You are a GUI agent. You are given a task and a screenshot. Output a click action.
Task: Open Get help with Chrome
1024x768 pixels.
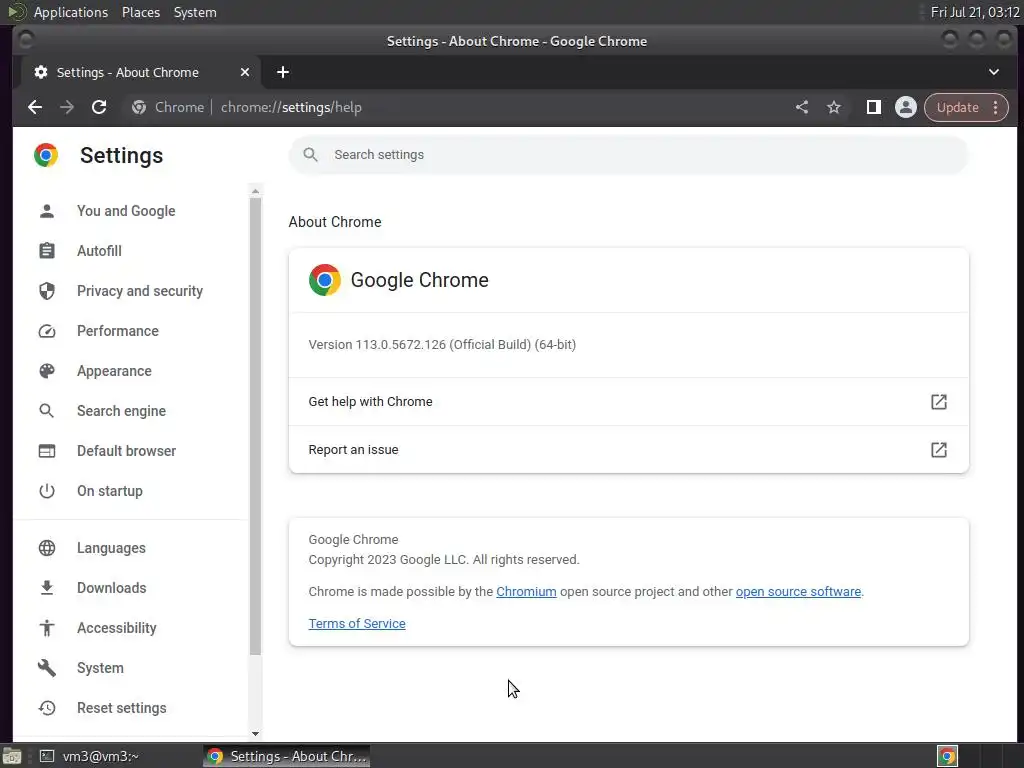click(x=628, y=402)
